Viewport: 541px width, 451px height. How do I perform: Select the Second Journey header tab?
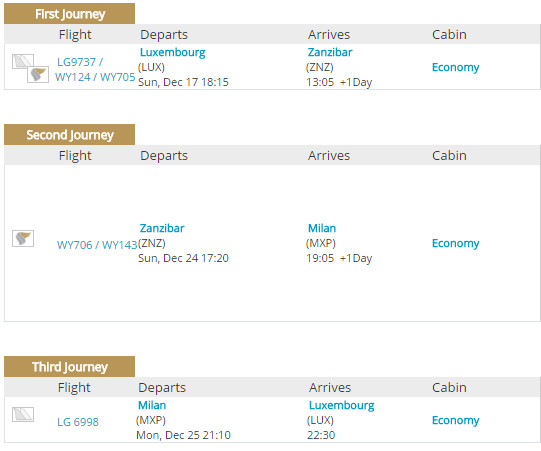[69, 135]
